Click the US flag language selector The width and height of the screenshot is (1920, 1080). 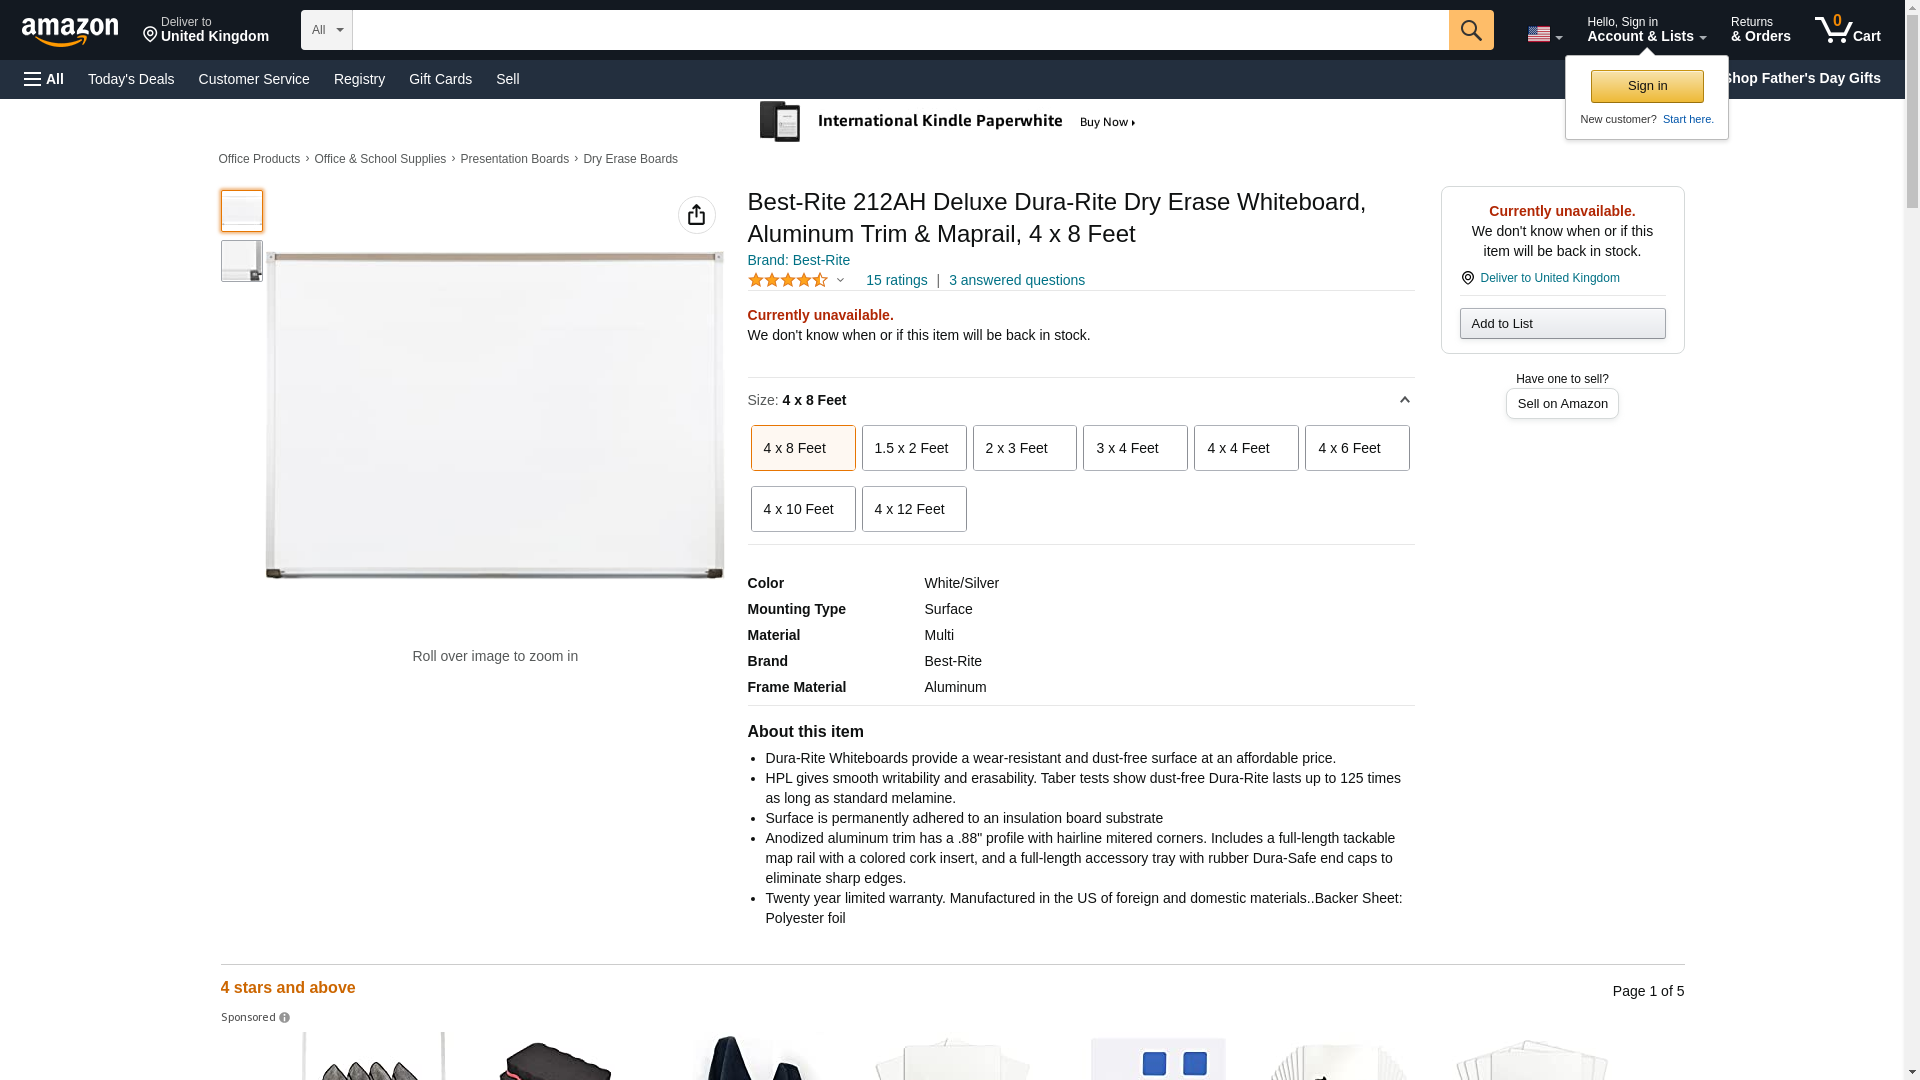tap(1543, 34)
